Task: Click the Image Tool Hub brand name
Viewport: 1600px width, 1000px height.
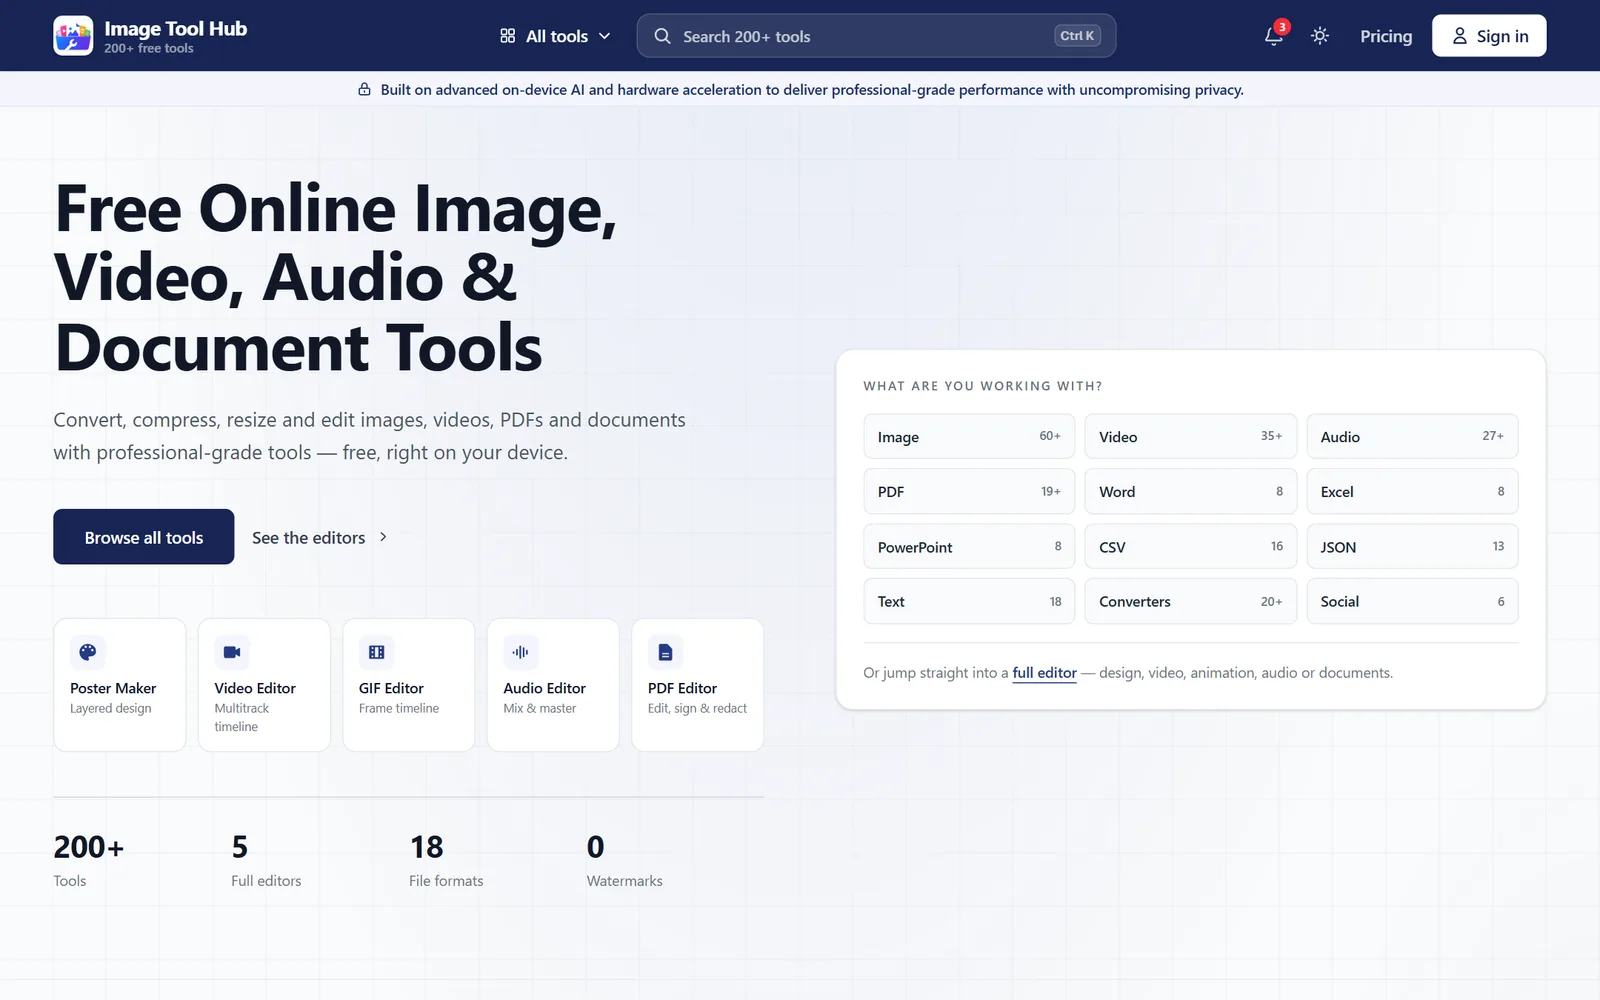Action: click(175, 29)
